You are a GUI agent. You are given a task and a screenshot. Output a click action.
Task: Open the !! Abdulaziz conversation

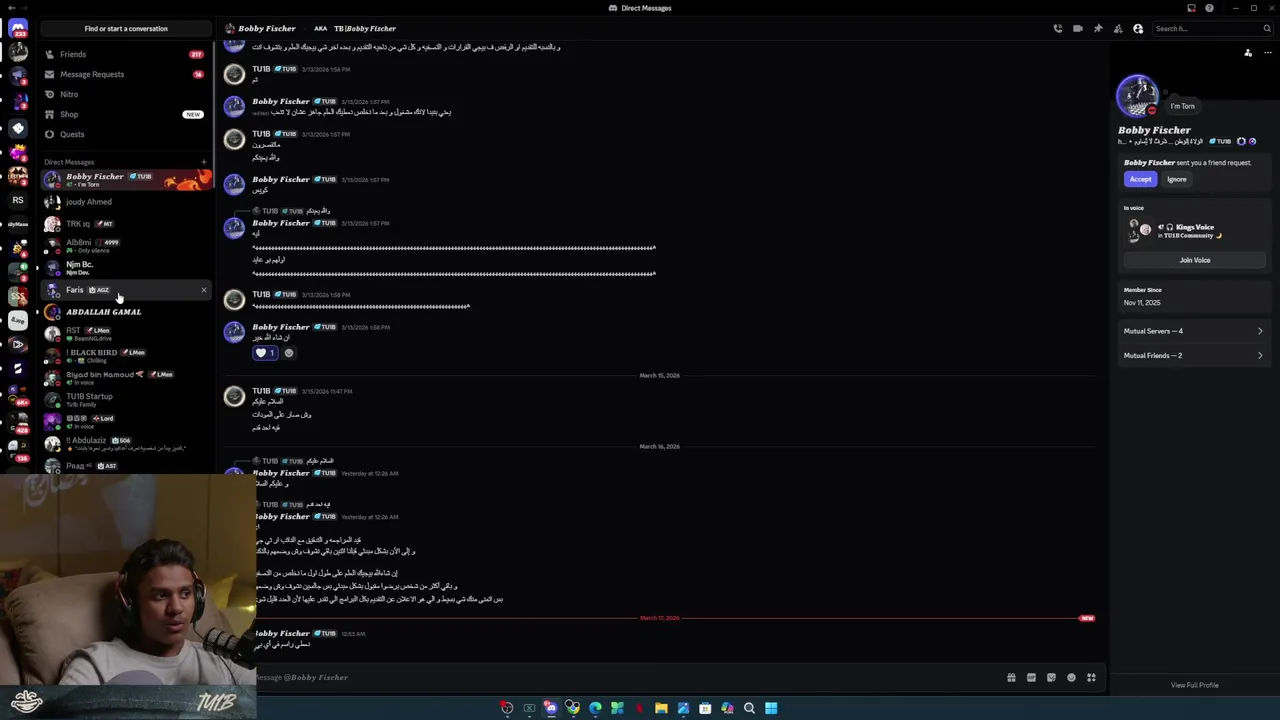click(x=126, y=444)
